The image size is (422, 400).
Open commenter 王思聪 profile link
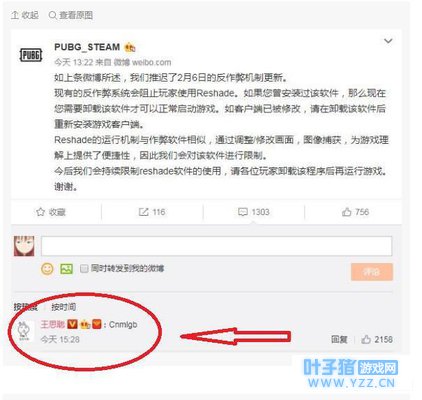click(53, 324)
